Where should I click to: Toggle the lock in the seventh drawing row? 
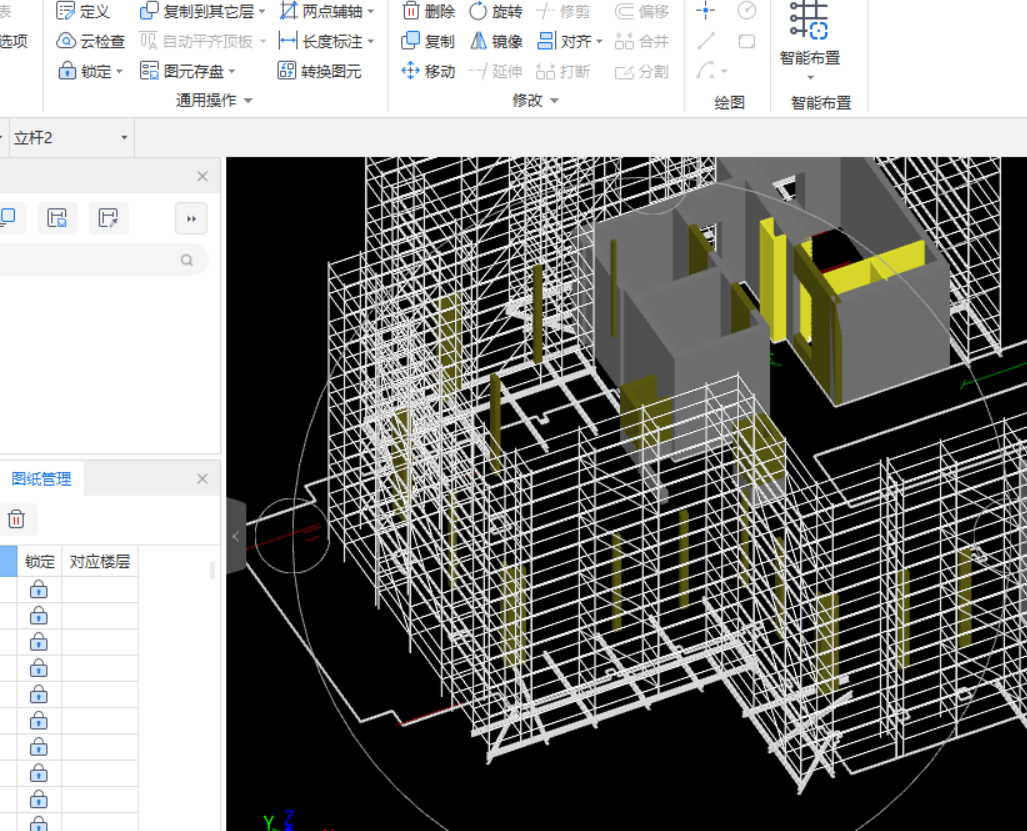(x=39, y=747)
